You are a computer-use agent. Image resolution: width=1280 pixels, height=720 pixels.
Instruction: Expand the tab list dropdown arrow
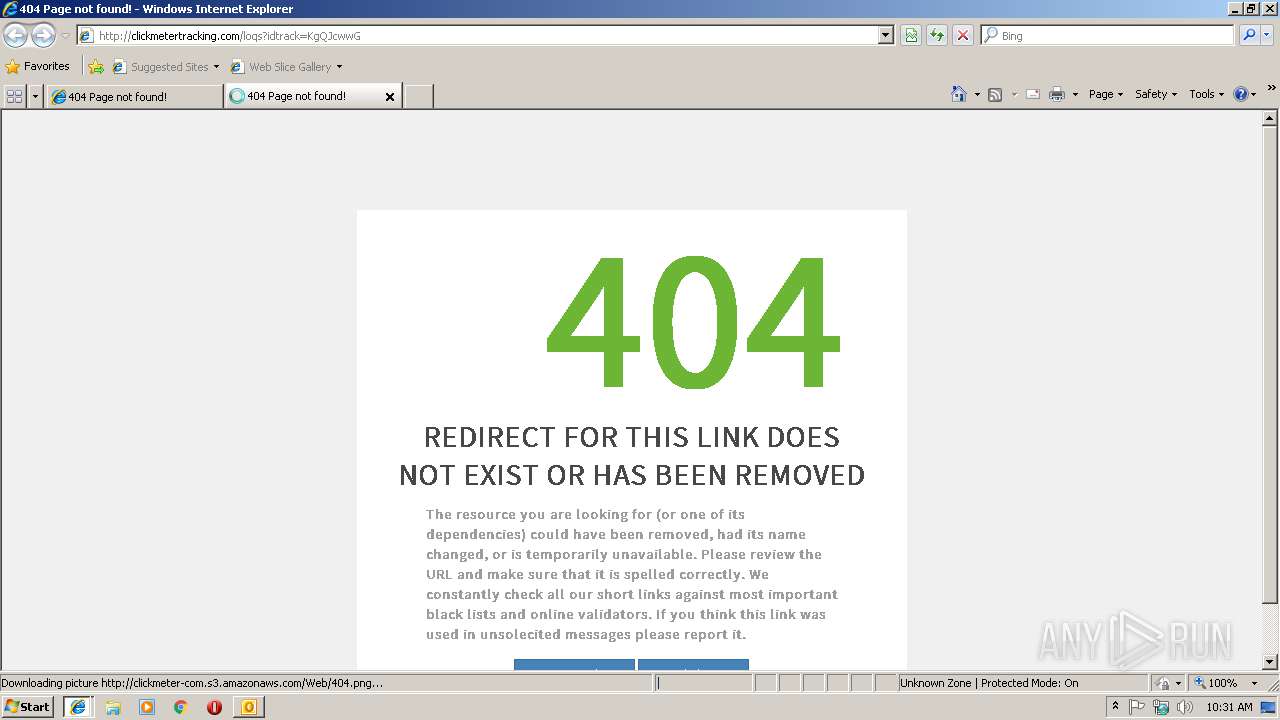36,96
